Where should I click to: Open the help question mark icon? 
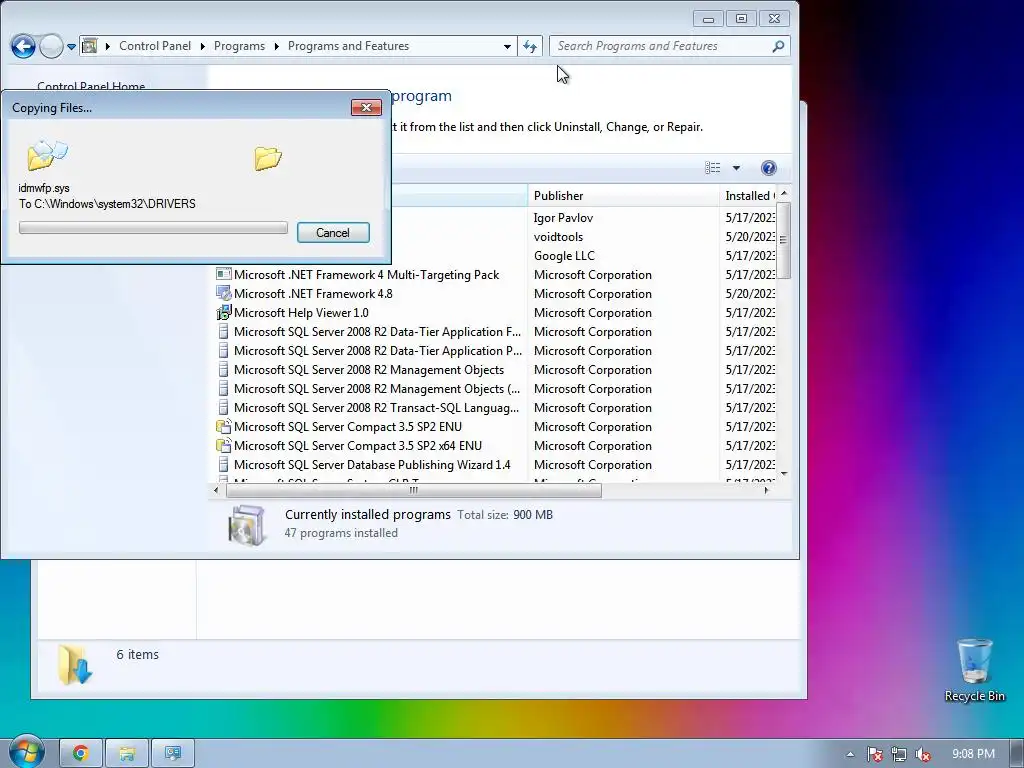coord(769,168)
